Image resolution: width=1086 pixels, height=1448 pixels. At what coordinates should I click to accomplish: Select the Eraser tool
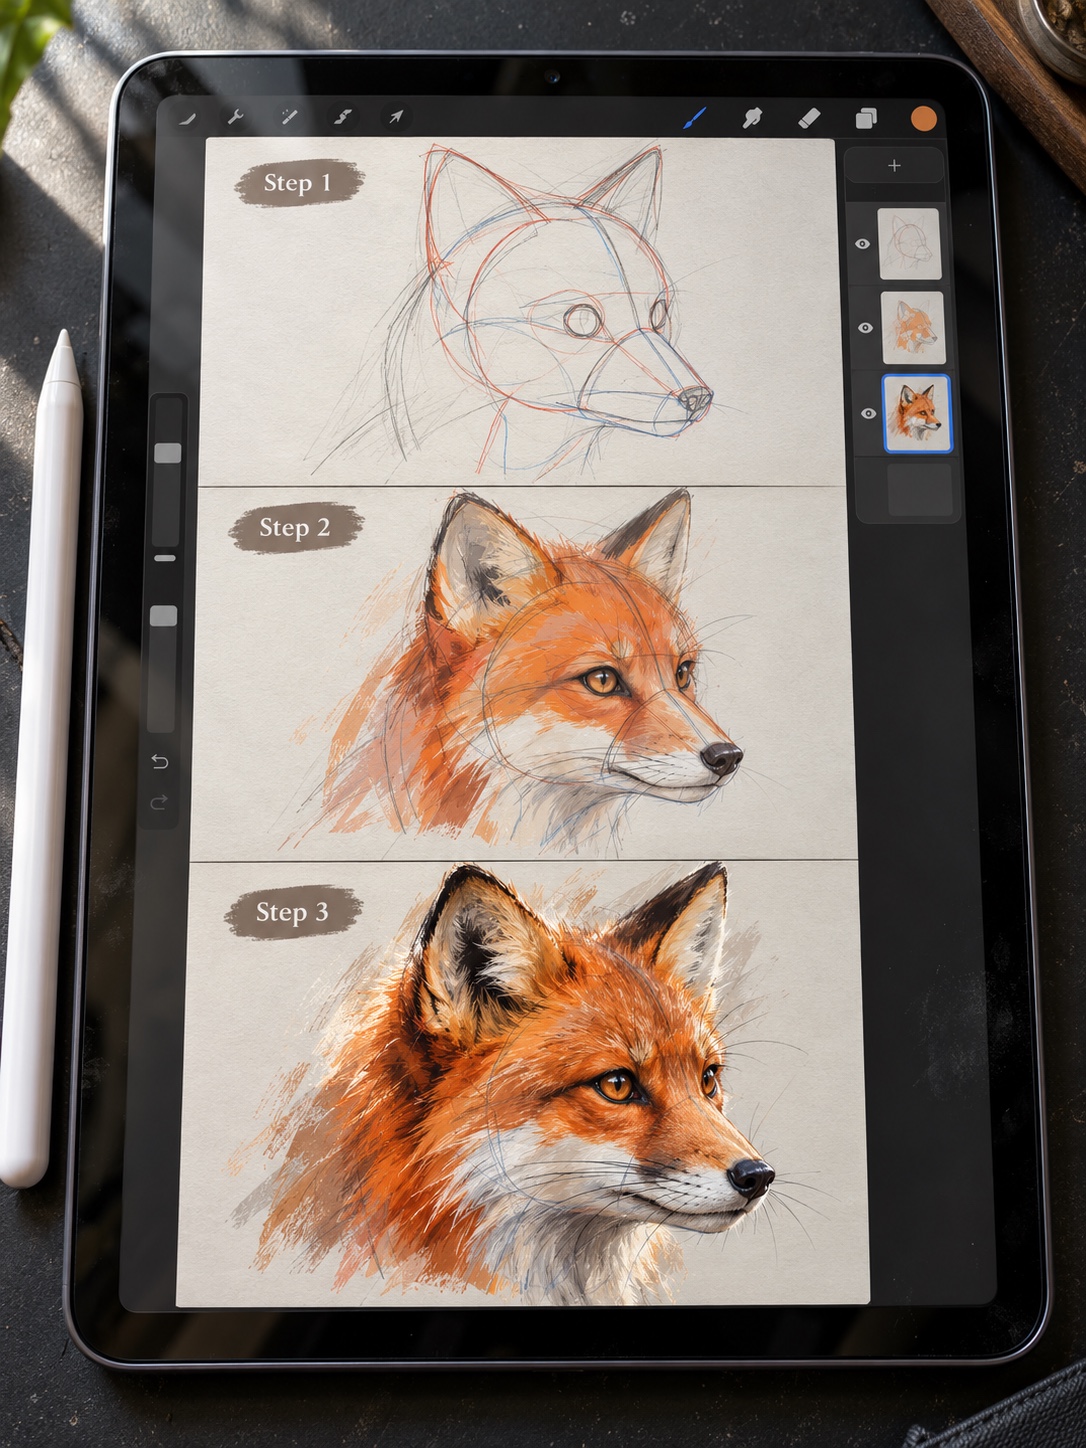[809, 119]
